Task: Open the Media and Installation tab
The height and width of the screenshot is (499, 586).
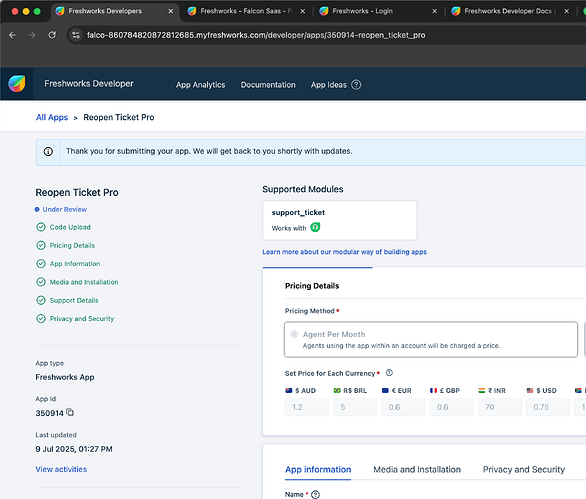Action: click(417, 469)
